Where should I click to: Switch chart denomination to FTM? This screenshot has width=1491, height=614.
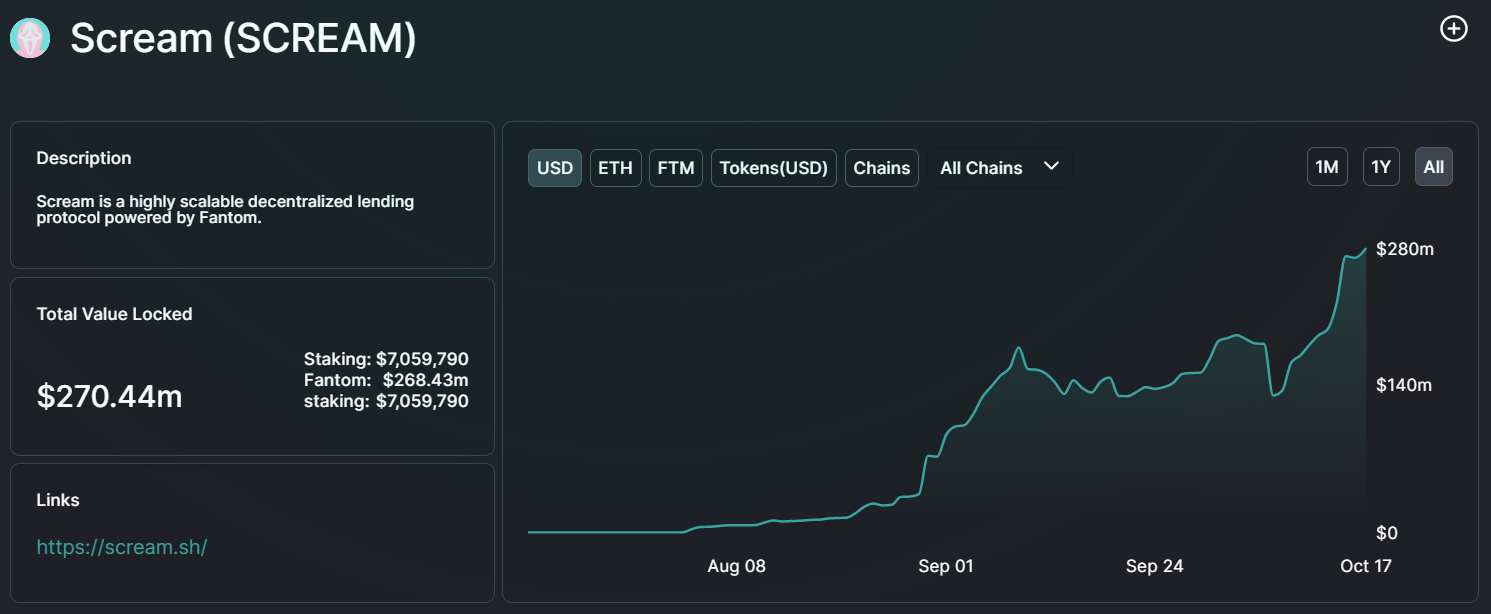(x=676, y=168)
